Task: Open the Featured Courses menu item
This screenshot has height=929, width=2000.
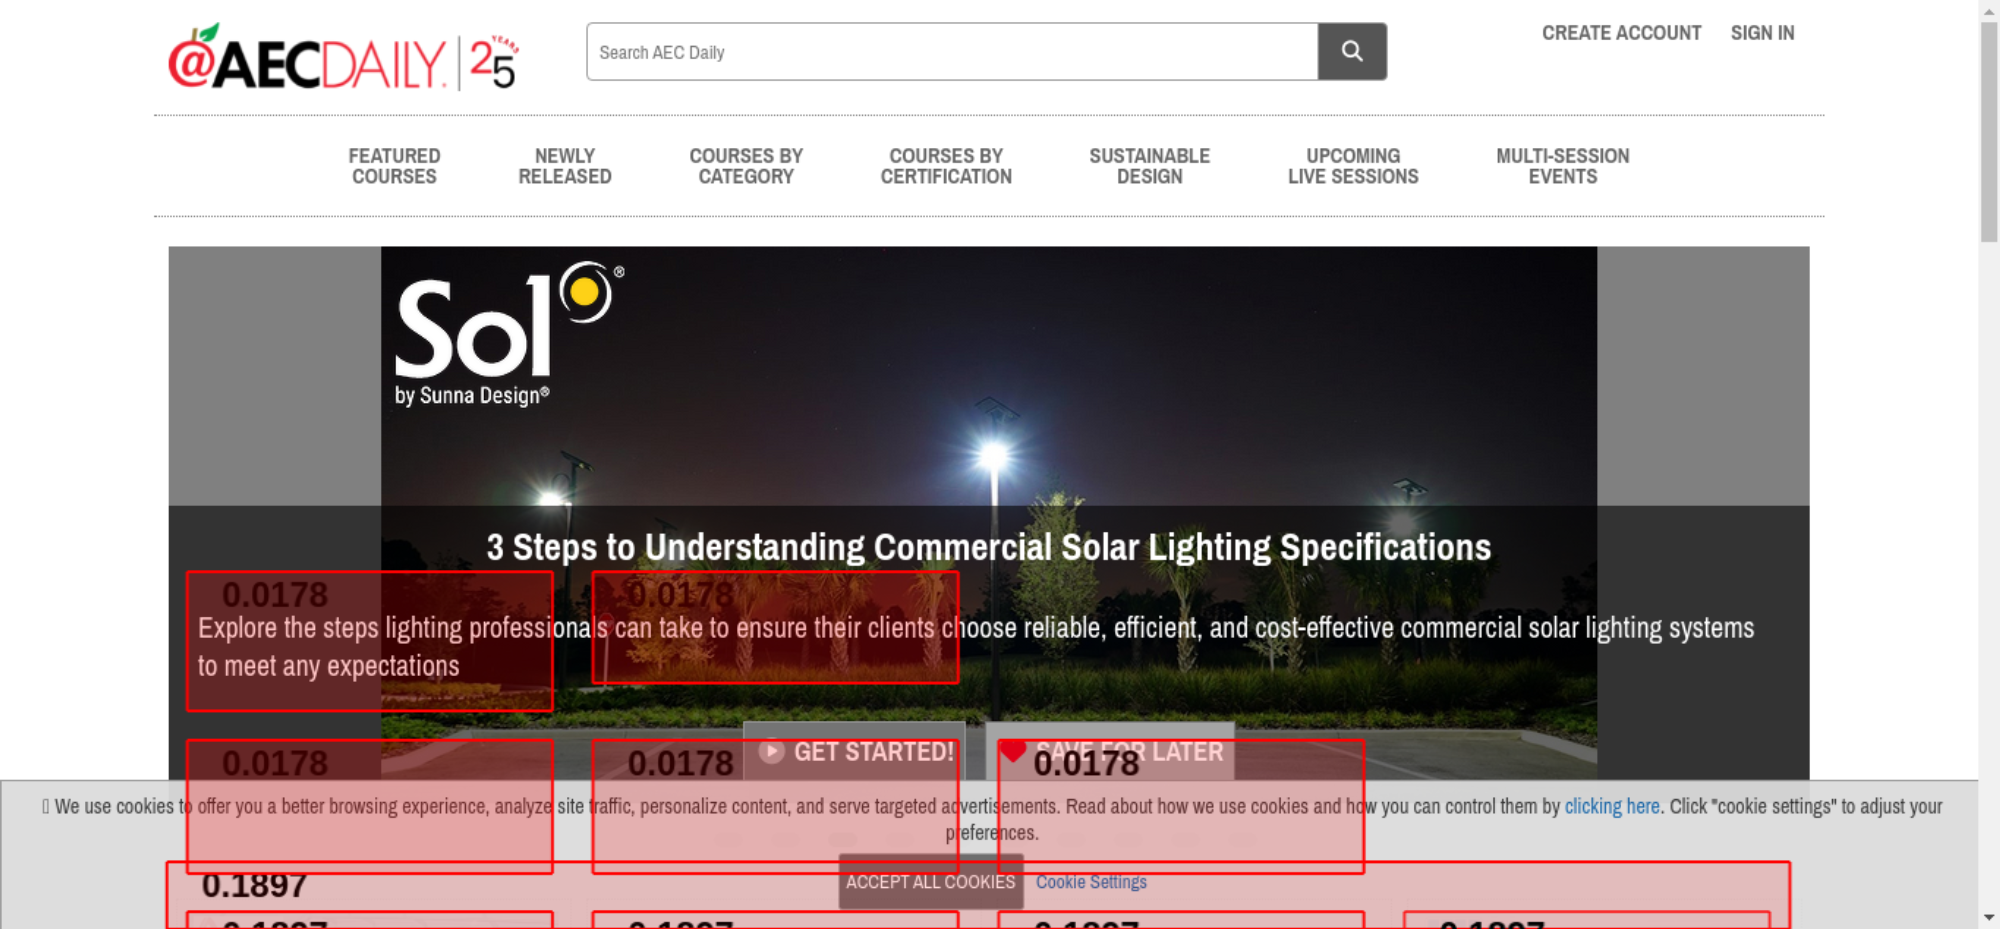Action: [x=394, y=166]
